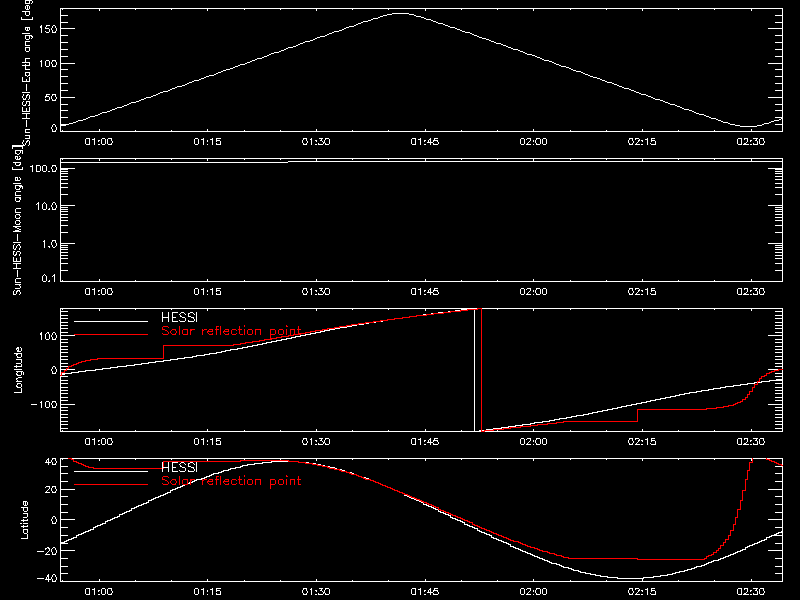Click 01:00 time label under Earth angle plot
The width and height of the screenshot is (800, 600).
(98, 142)
